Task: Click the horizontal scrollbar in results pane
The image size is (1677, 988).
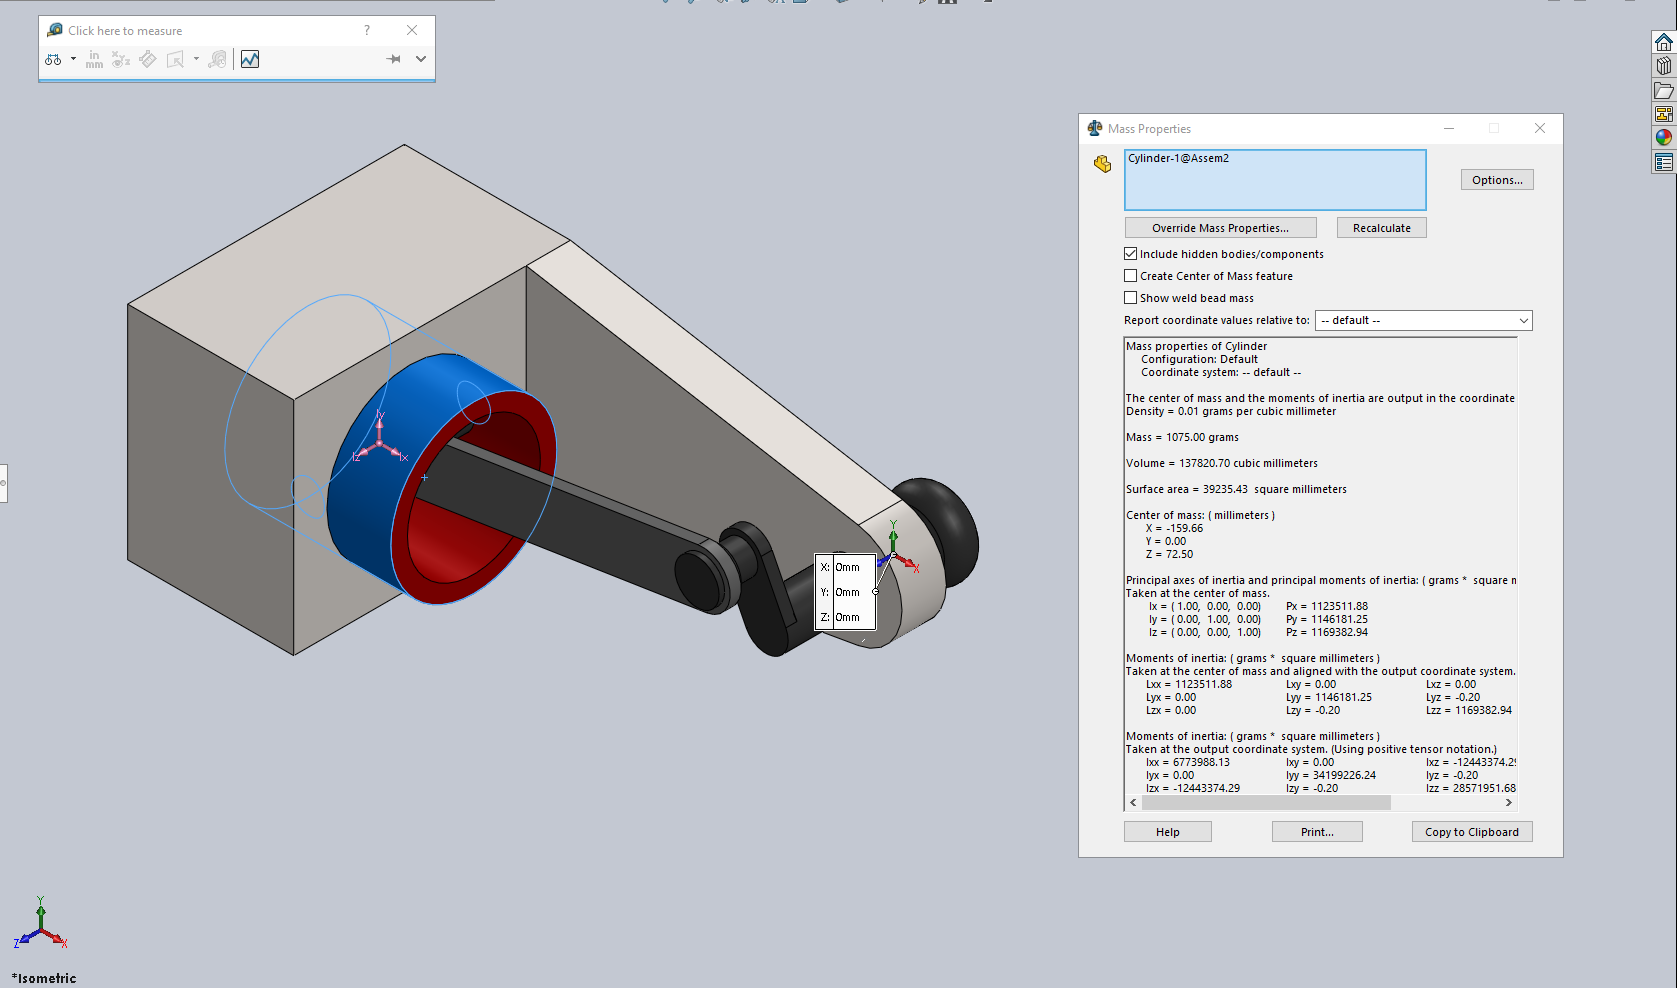Action: coord(1265,803)
